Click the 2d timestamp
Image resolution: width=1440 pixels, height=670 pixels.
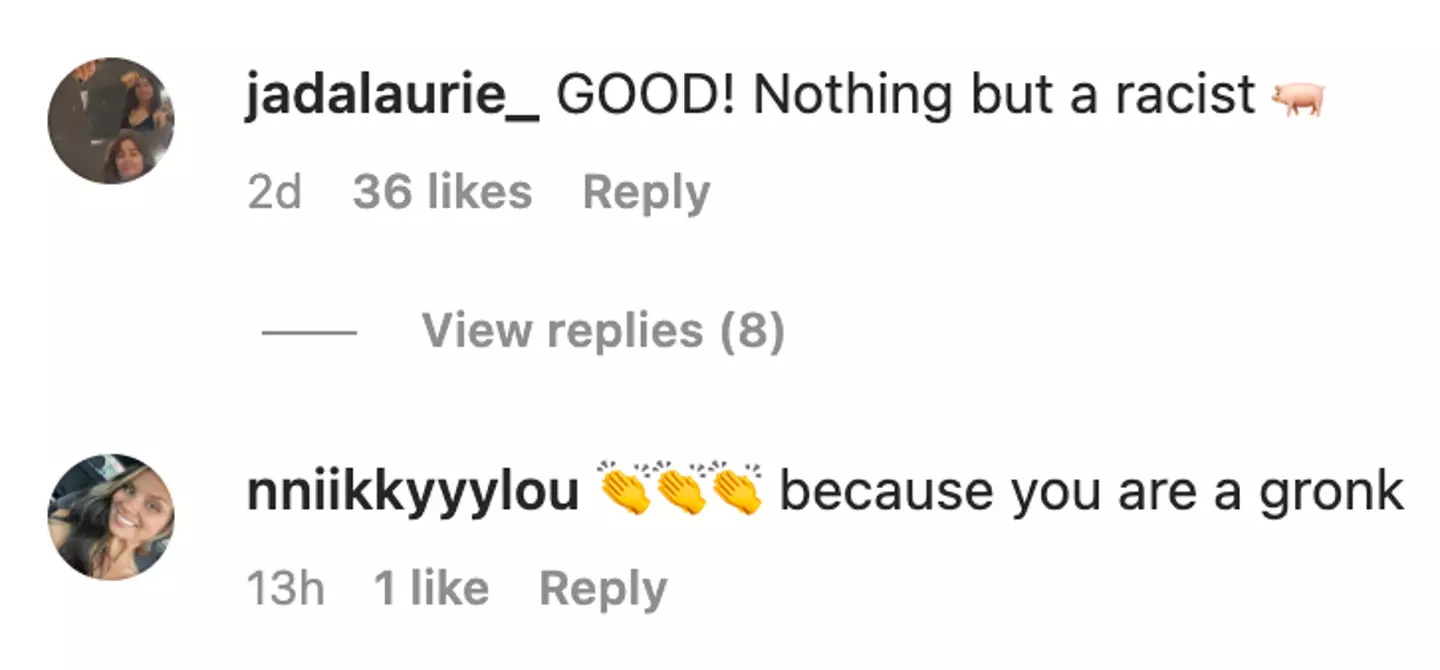click(274, 192)
